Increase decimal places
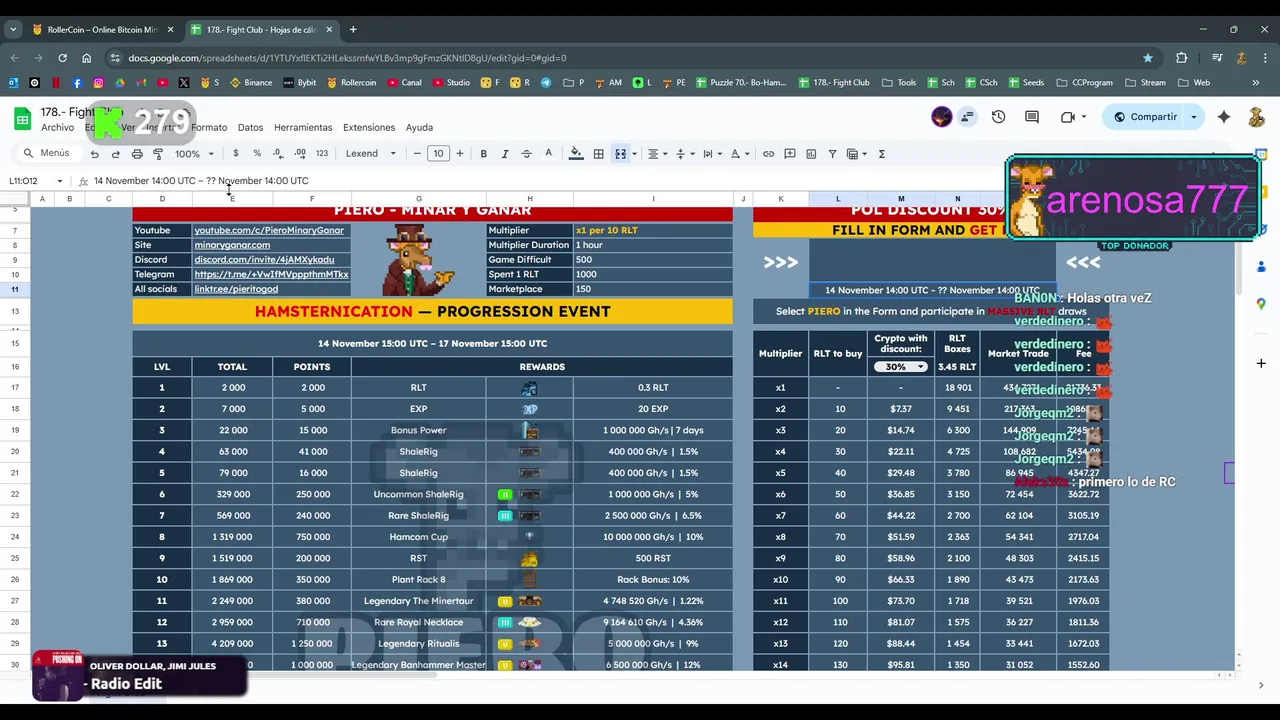This screenshot has width=1280, height=720. pyautogui.click(x=300, y=154)
